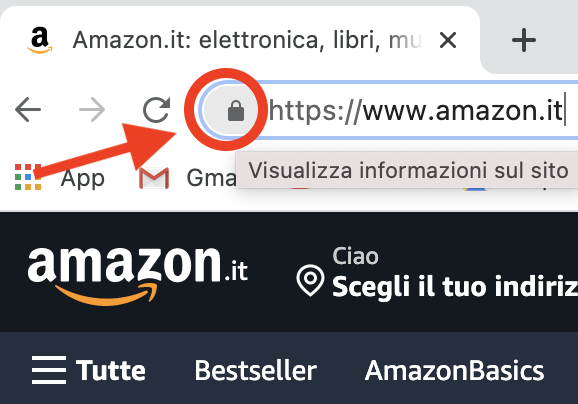Open the hamburger menu icon beside Tutte
The height and width of the screenshot is (404, 578).
[x=49, y=370]
